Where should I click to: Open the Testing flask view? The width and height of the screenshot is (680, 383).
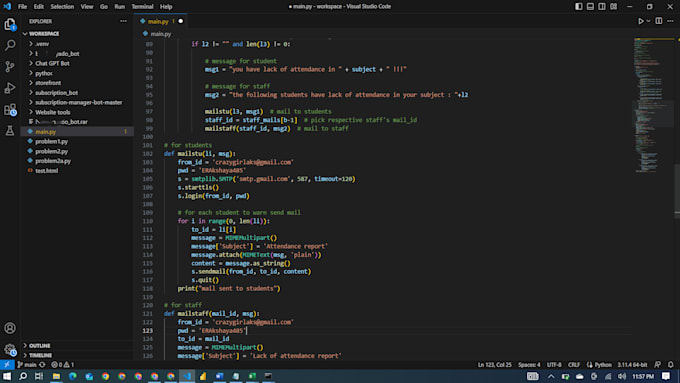(10, 131)
